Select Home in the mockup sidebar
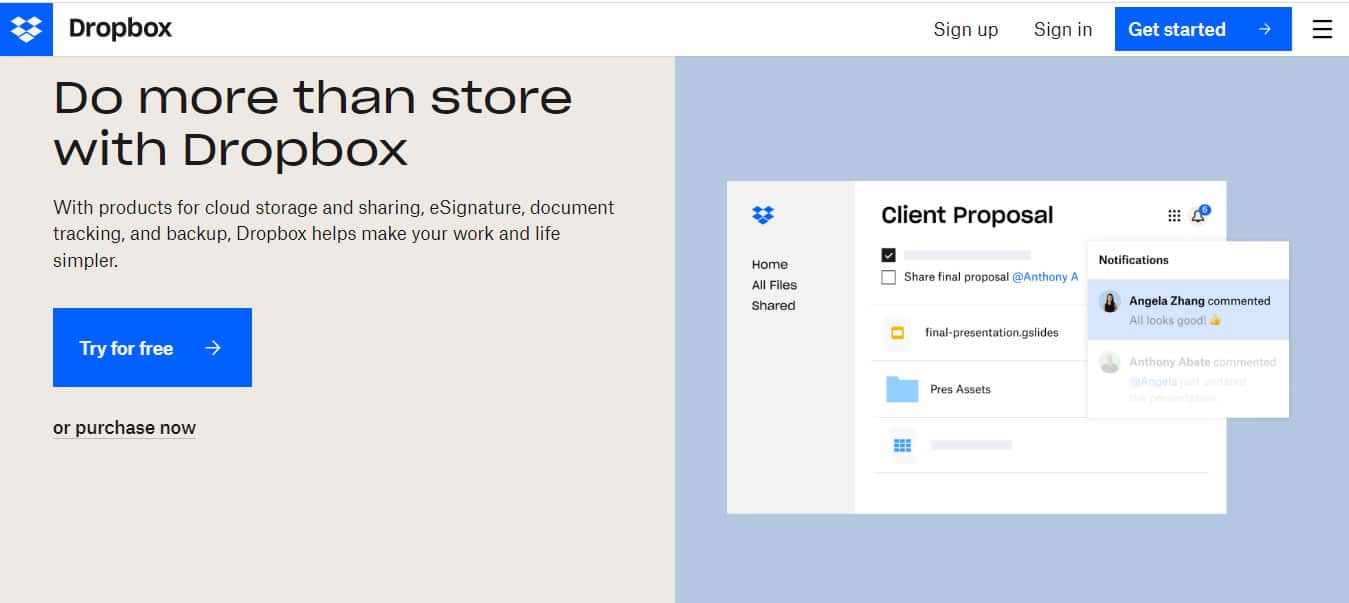The height and width of the screenshot is (603, 1349). pyautogui.click(x=770, y=265)
